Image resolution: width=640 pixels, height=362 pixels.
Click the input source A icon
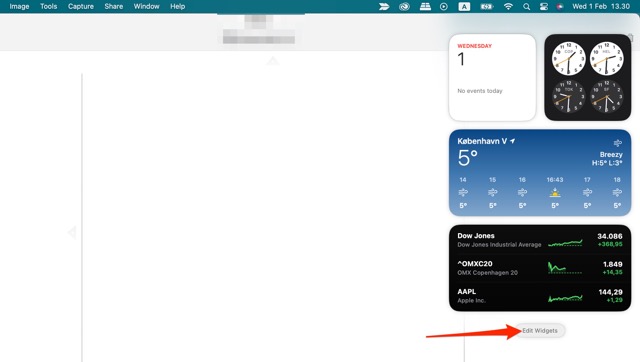coord(464,7)
